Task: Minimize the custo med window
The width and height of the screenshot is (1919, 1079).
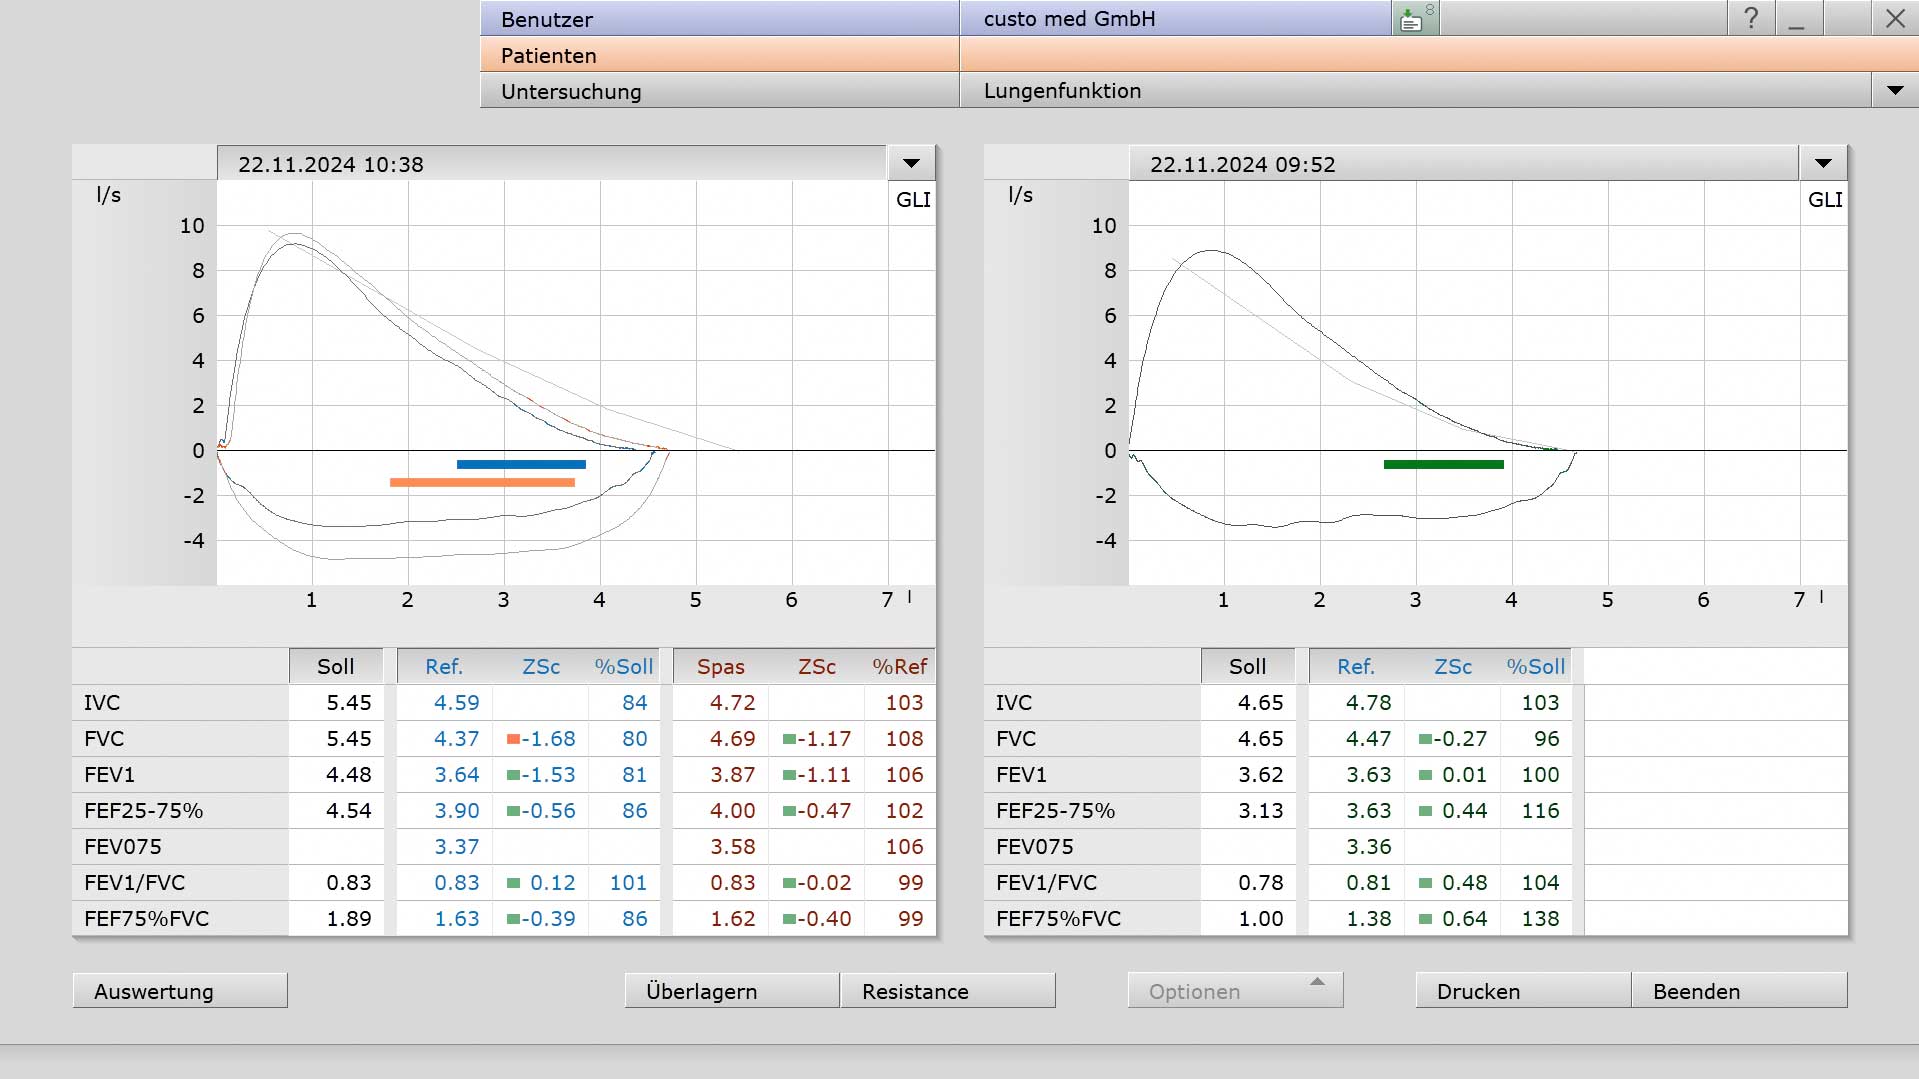Action: tap(1797, 18)
